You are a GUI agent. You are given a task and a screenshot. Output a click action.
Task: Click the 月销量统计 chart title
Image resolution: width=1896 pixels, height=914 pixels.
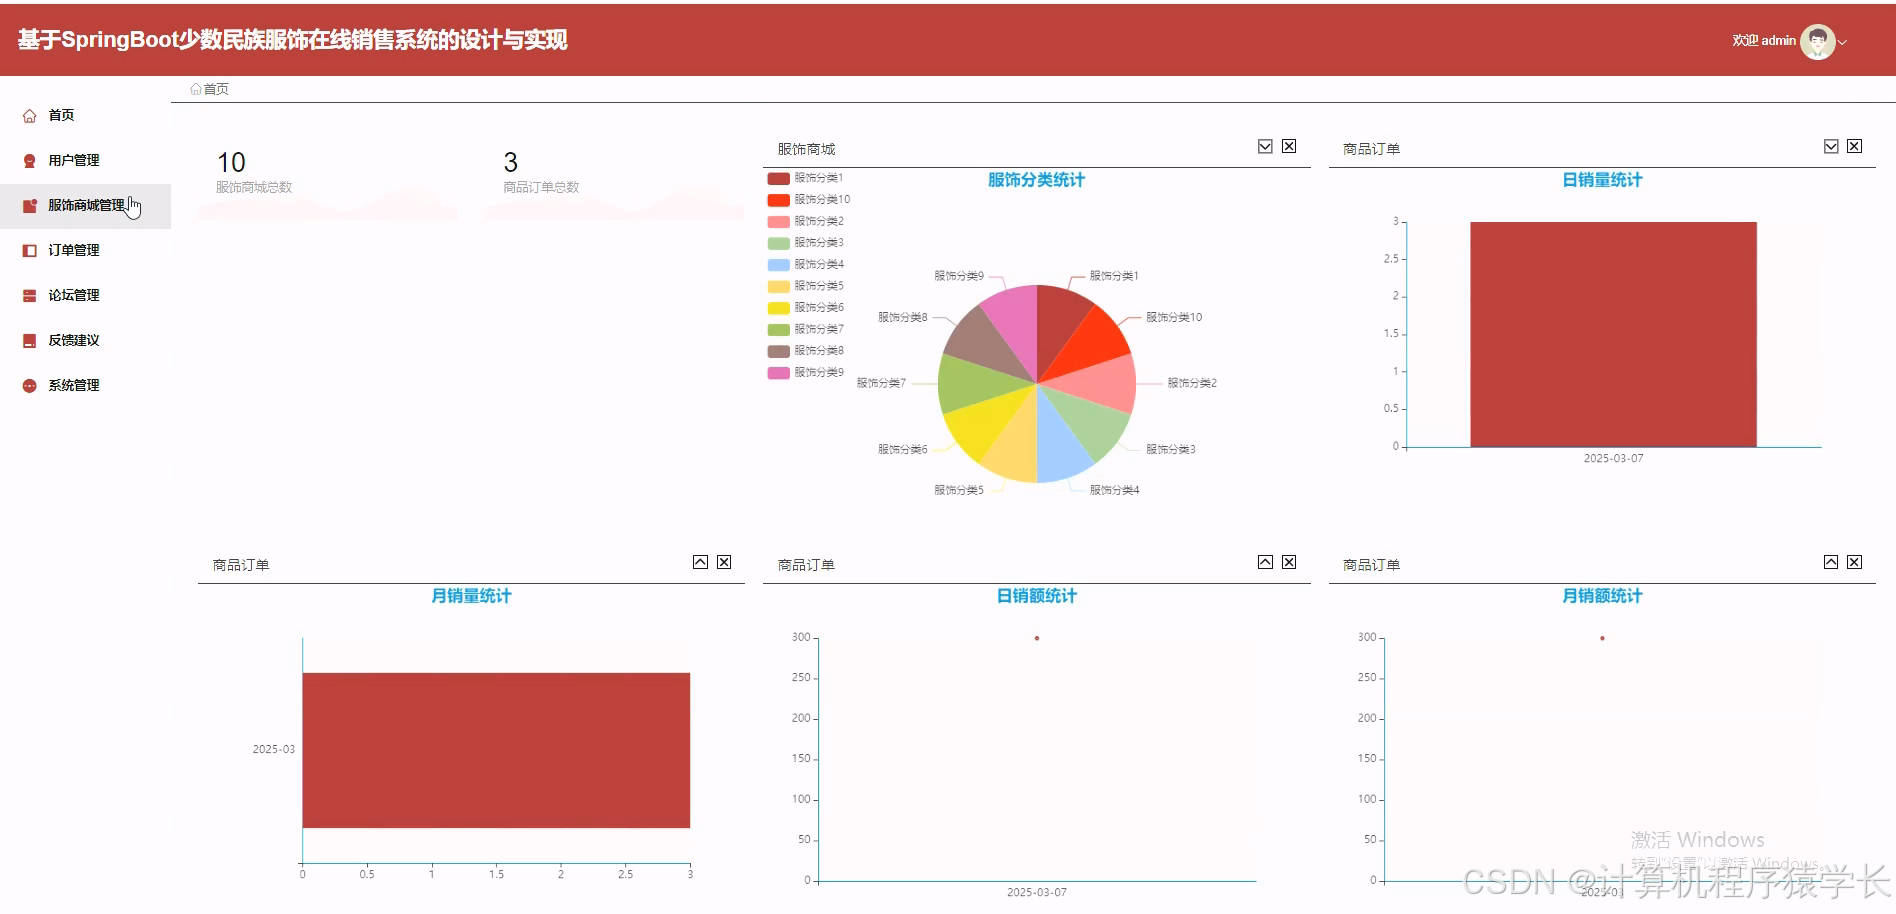pyautogui.click(x=471, y=596)
